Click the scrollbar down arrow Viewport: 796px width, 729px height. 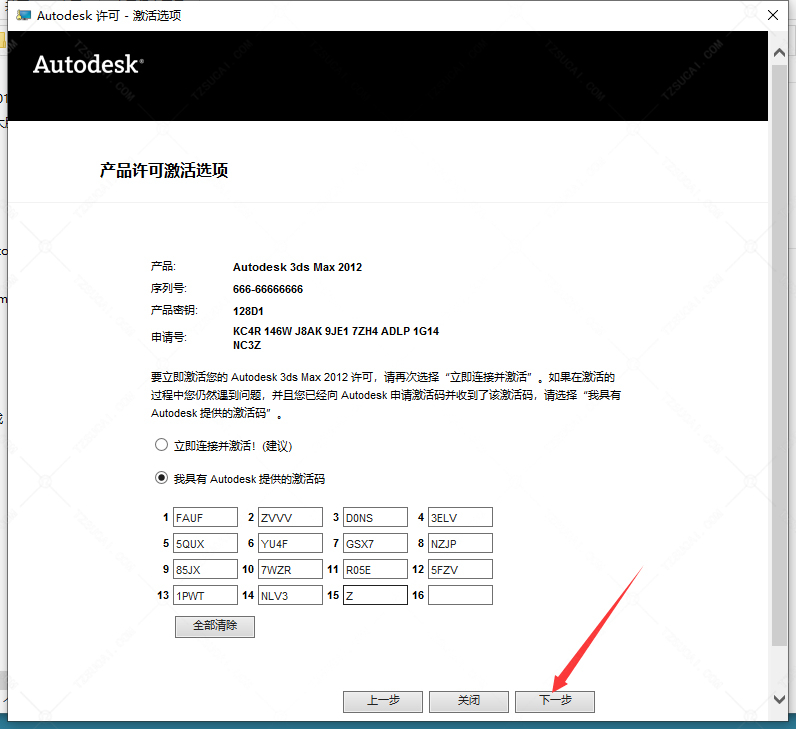779,700
